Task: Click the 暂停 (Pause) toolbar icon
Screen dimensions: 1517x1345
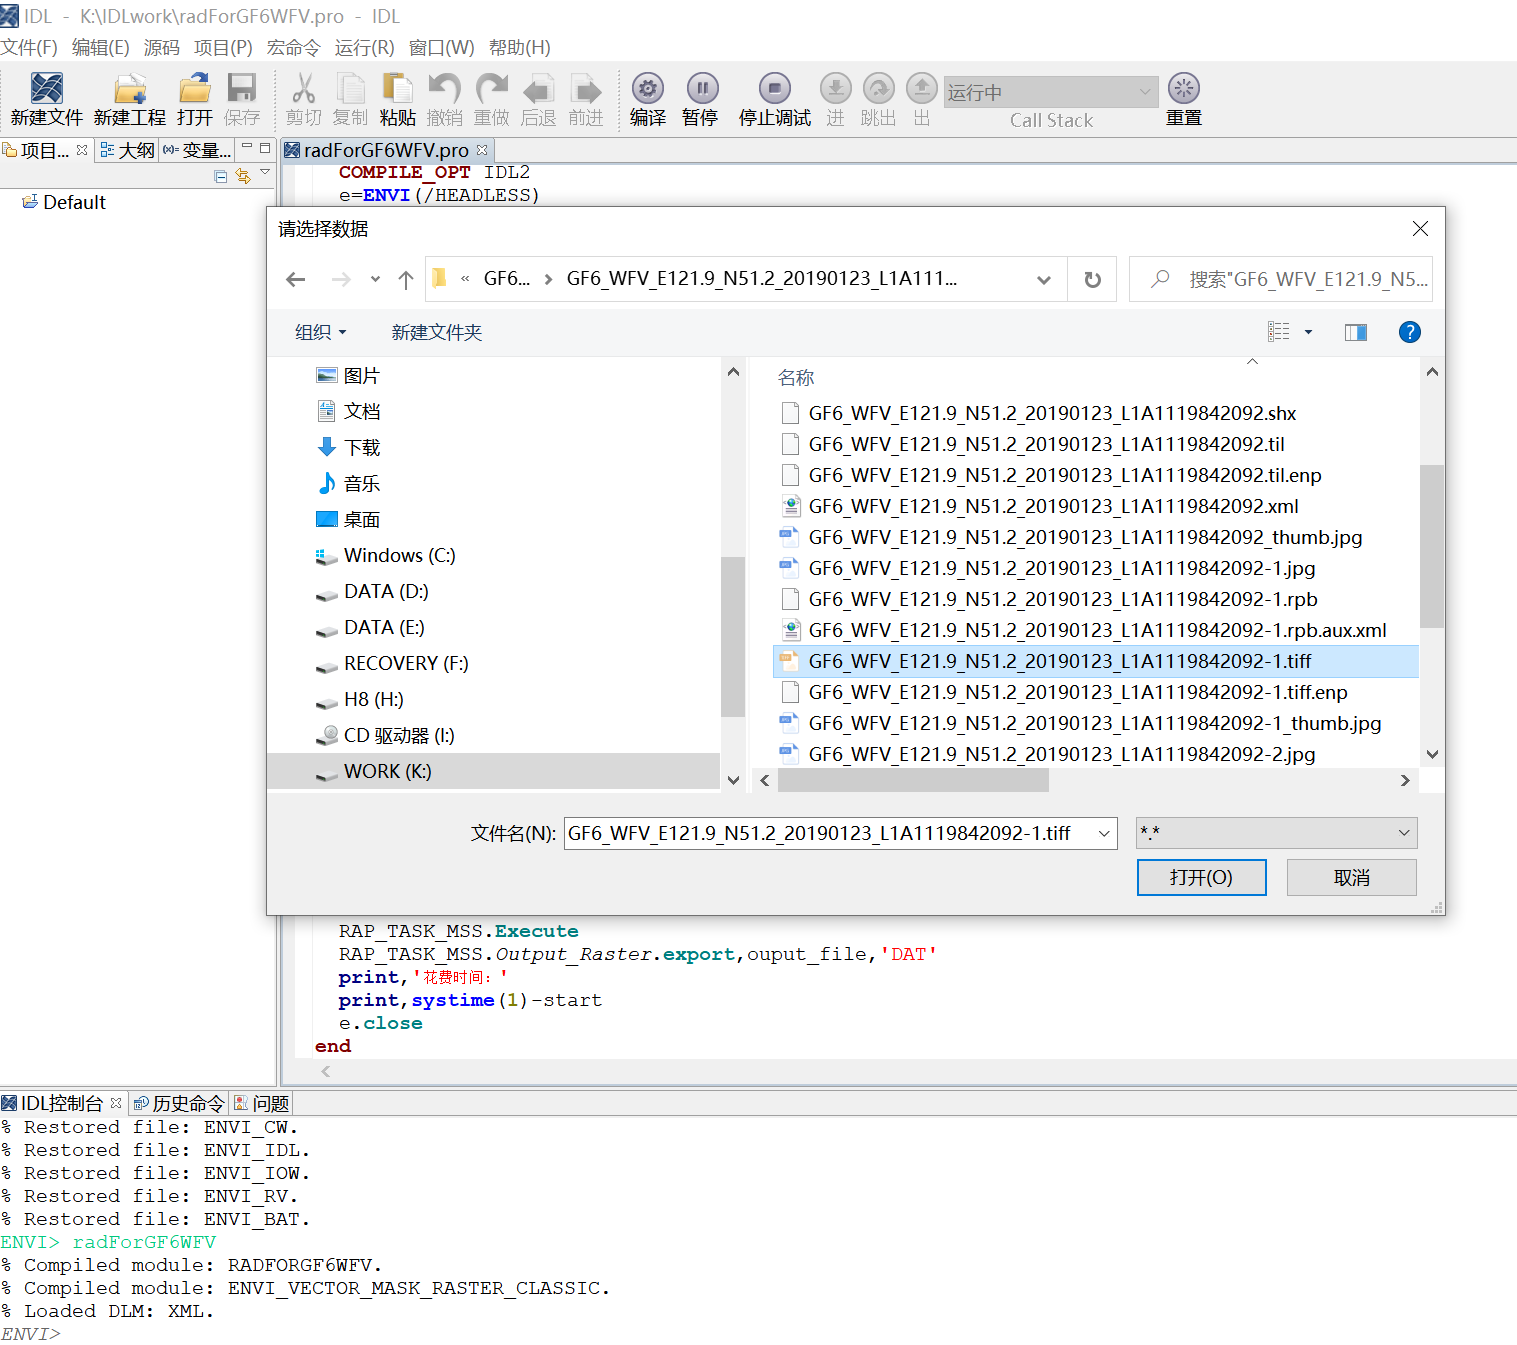Action: click(x=702, y=88)
